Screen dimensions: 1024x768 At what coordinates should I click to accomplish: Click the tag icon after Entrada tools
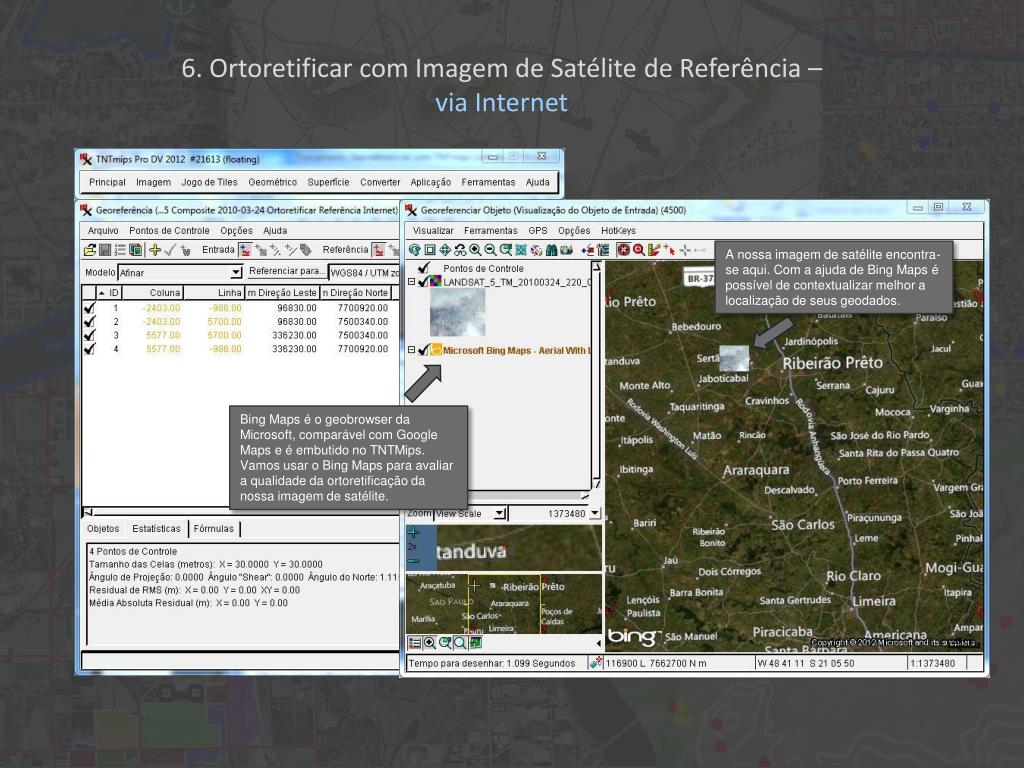305,249
